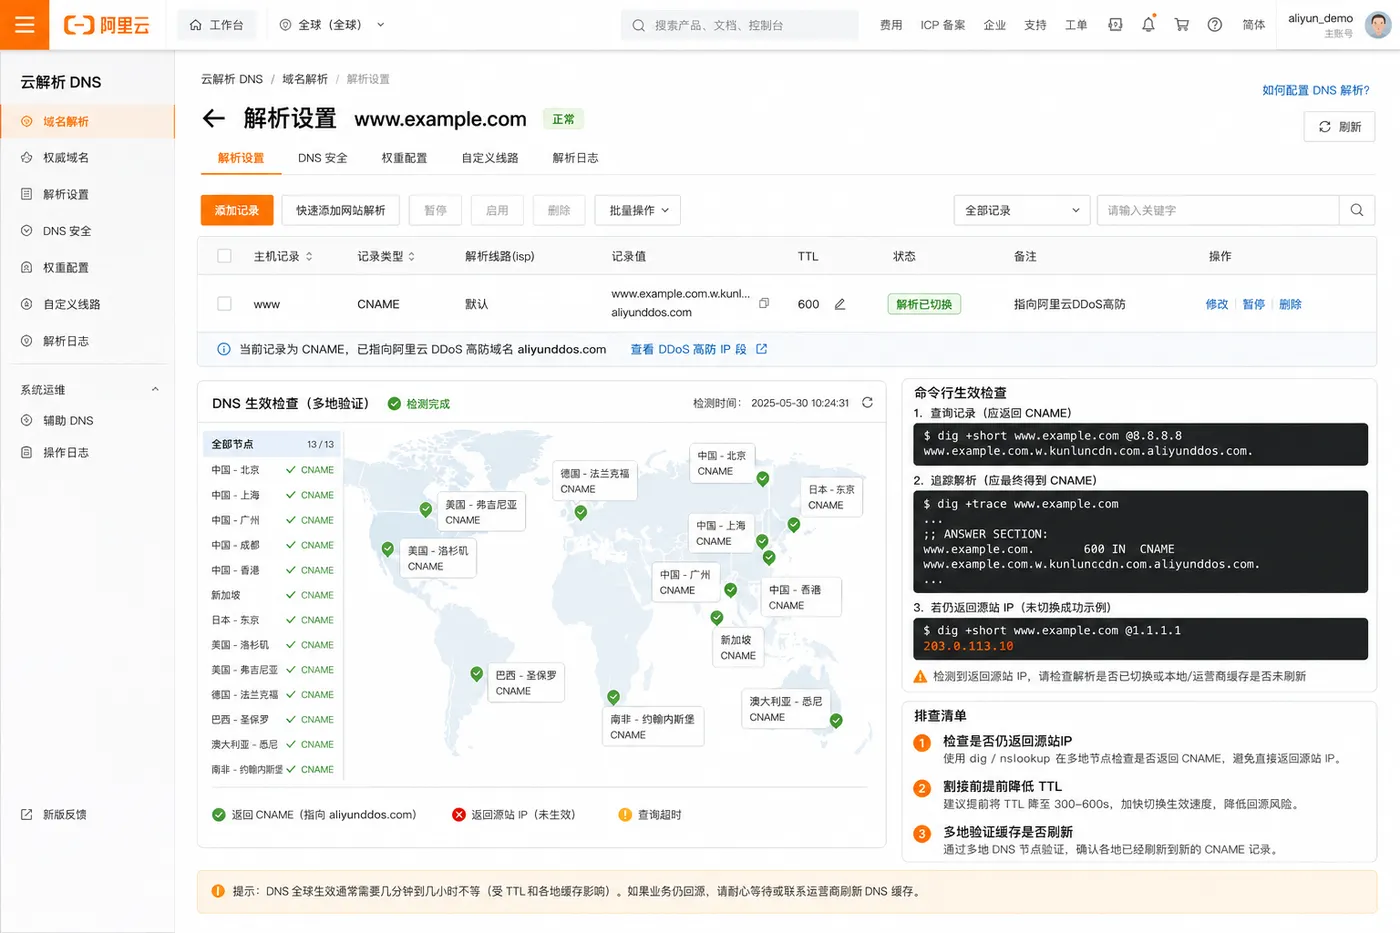Select all records via the header checkbox

pos(224,256)
